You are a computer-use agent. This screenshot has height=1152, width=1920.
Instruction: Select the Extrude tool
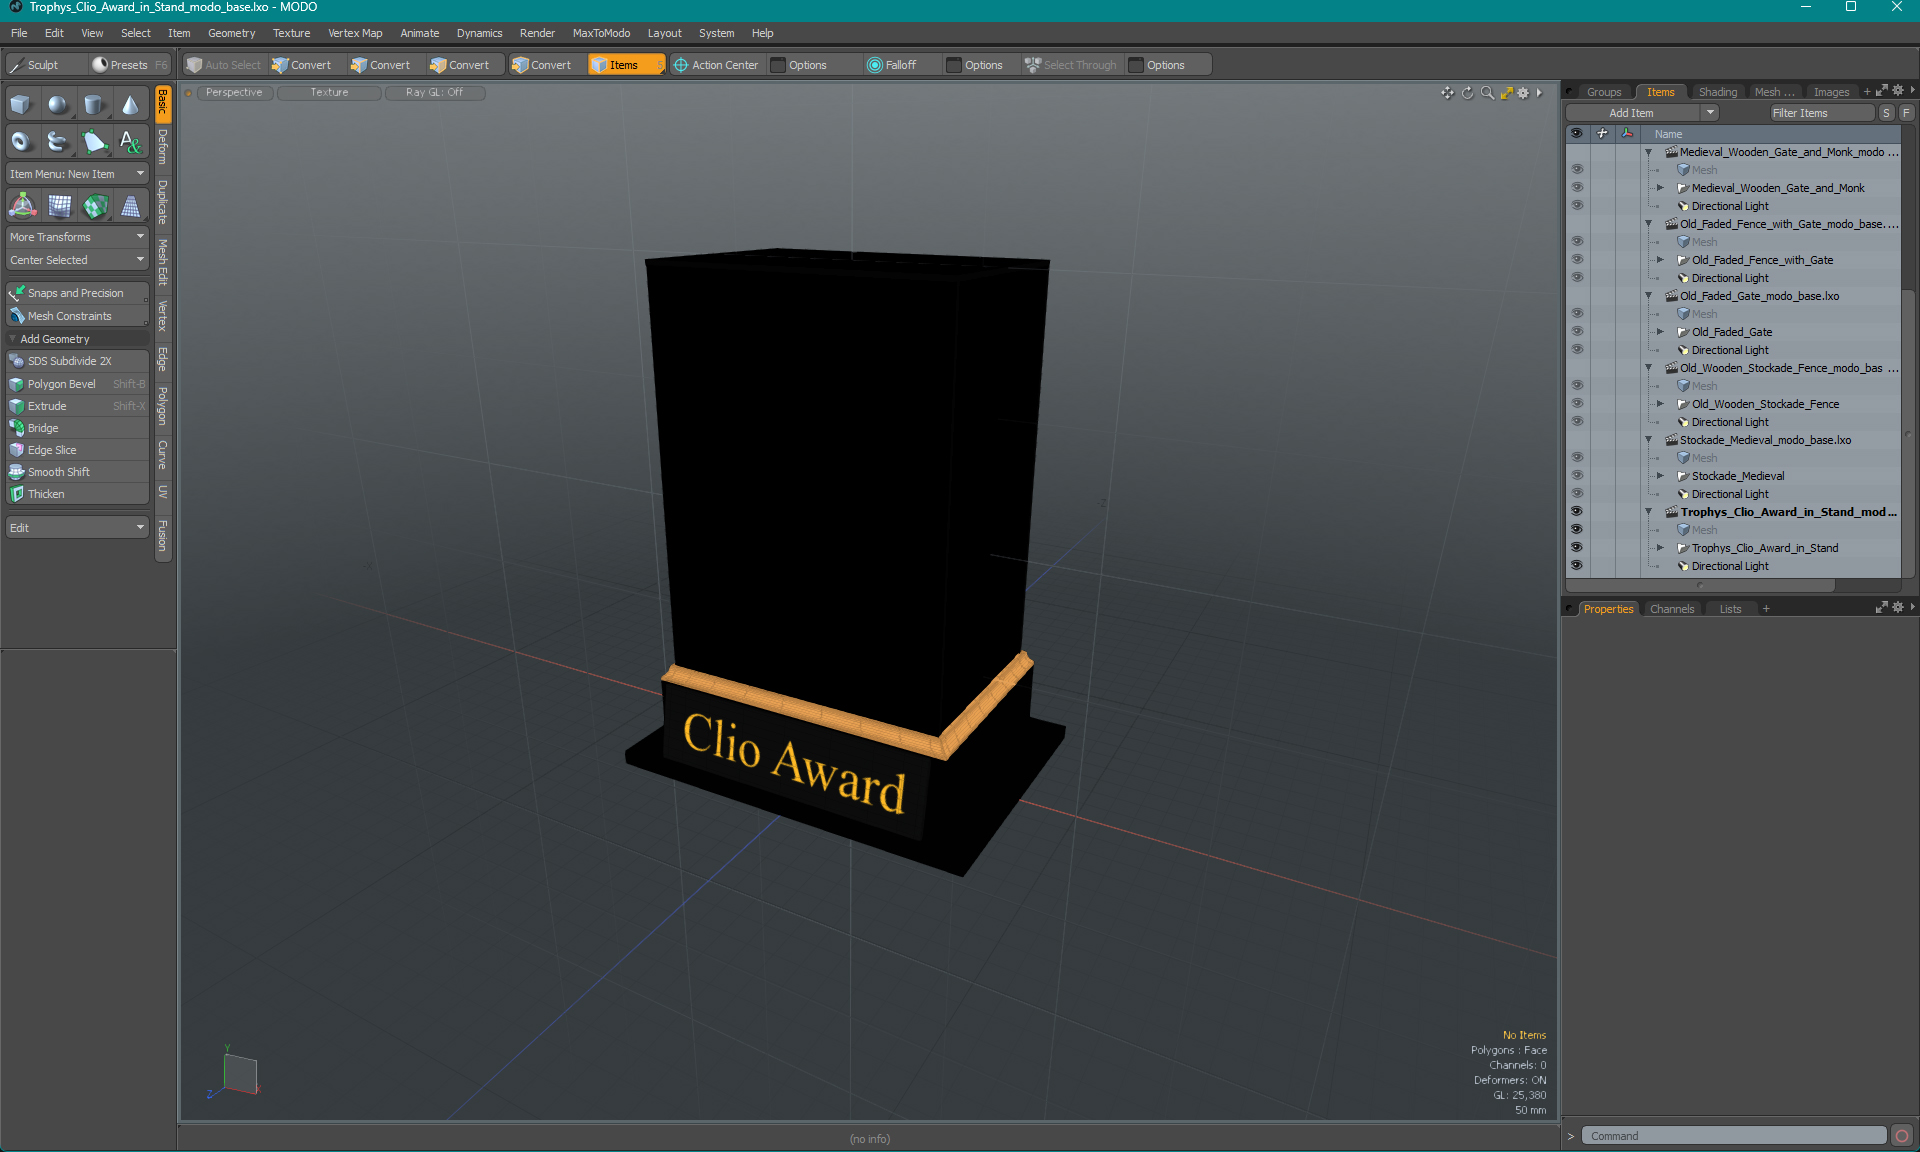(47, 406)
